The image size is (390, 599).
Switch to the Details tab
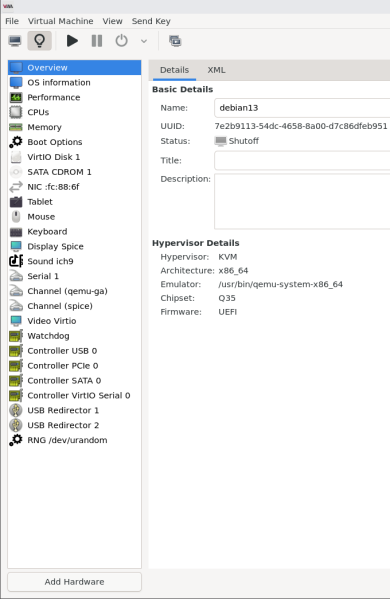(x=174, y=70)
